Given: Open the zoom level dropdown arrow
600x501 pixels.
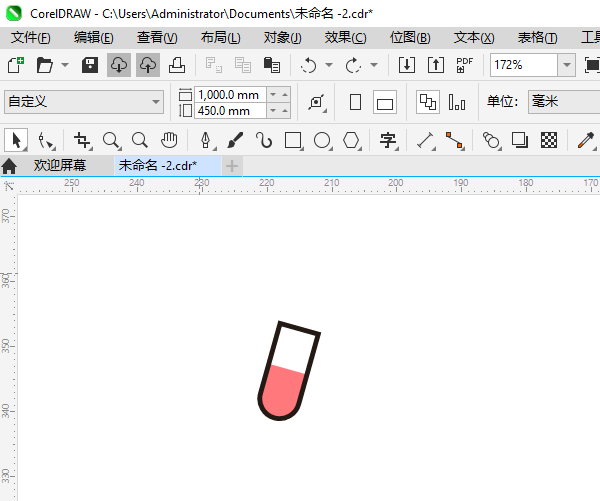Looking at the screenshot, I should coord(567,65).
